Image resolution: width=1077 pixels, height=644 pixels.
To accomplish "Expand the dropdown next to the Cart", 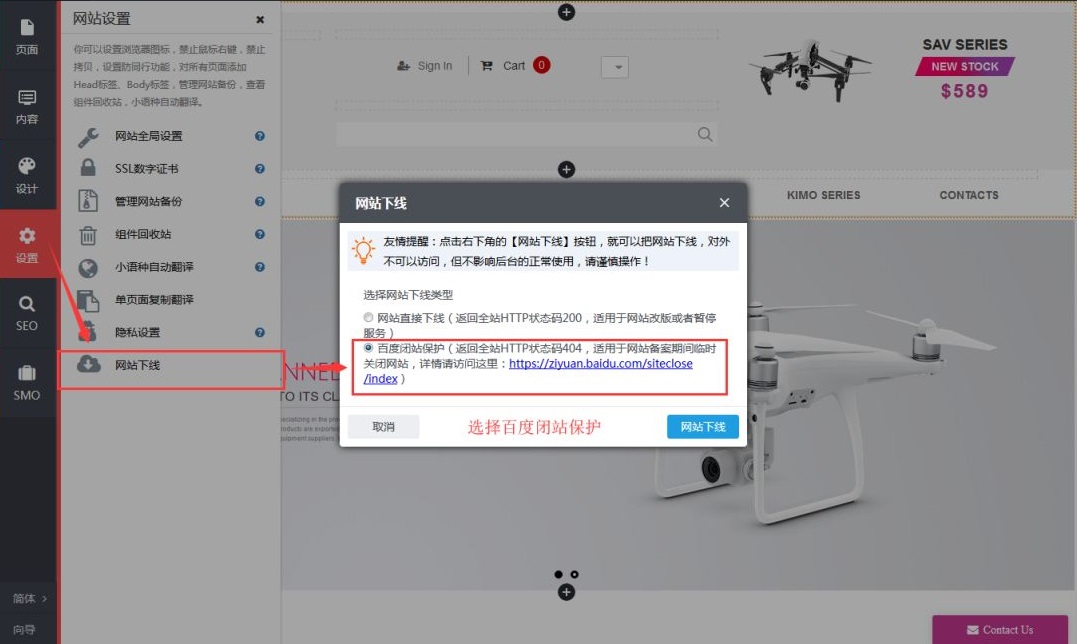I will click(x=614, y=66).
